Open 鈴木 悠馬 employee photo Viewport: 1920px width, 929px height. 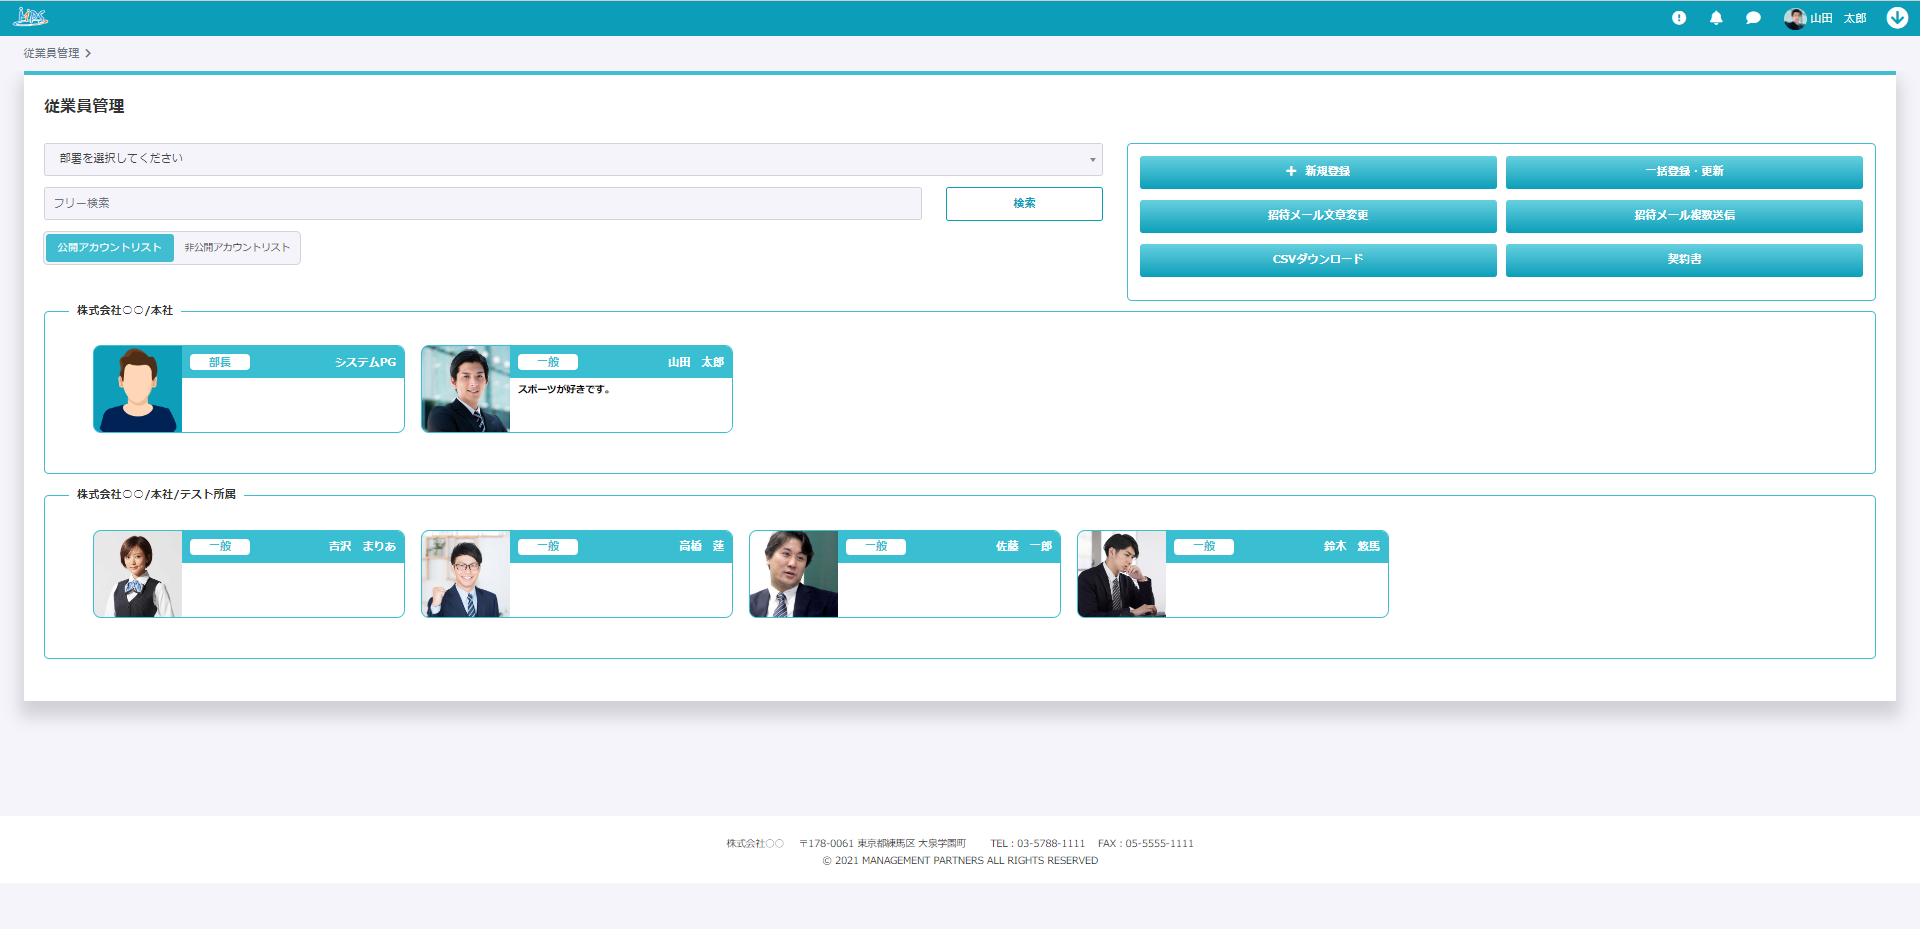click(1122, 574)
